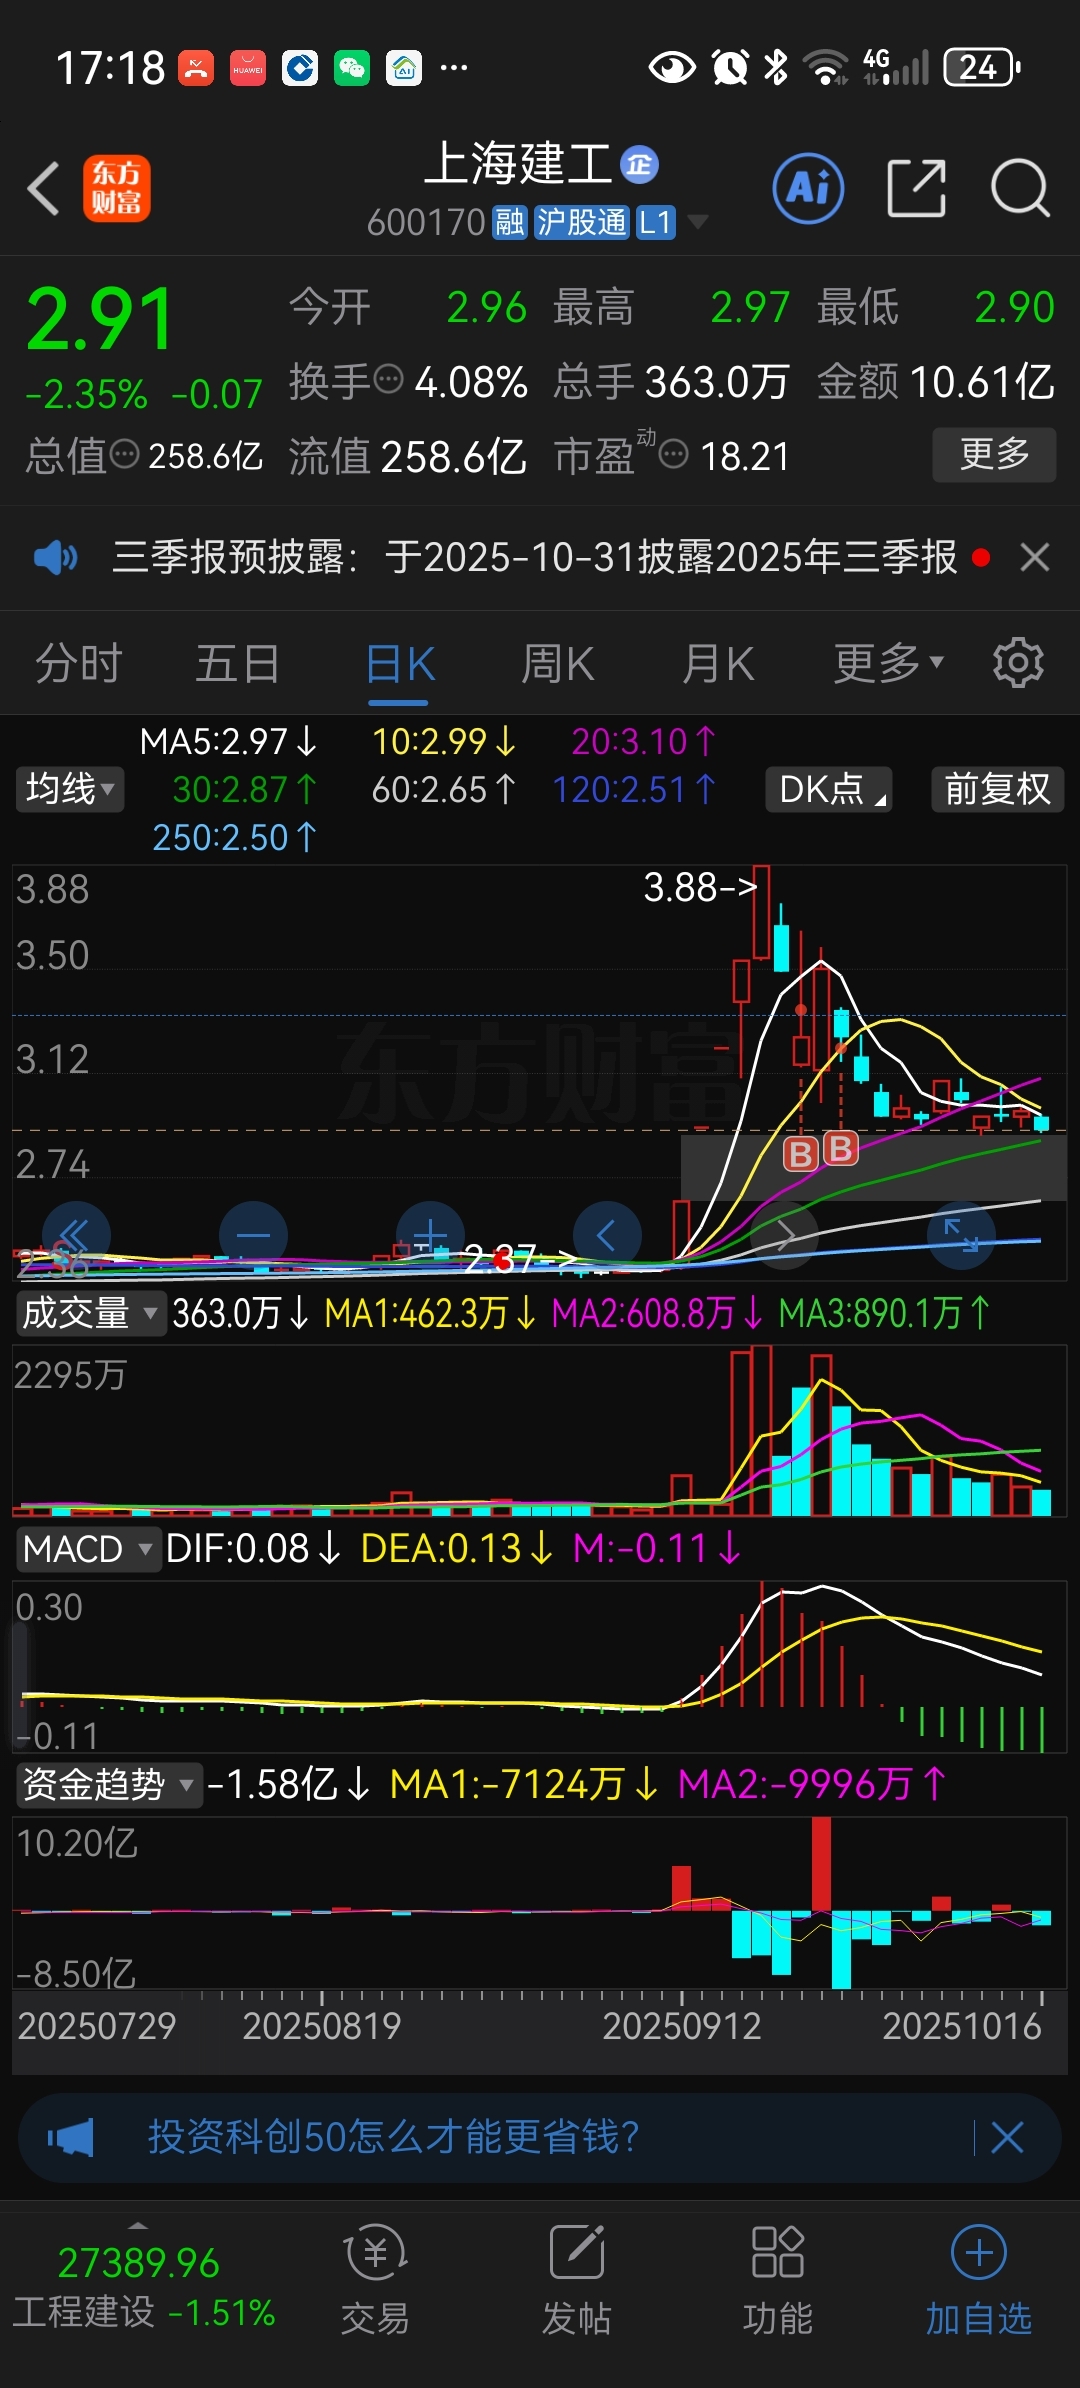The height and width of the screenshot is (2388, 1080).
Task: Tap the 3.88 high-point label on chart
Action: pyautogui.click(x=700, y=887)
